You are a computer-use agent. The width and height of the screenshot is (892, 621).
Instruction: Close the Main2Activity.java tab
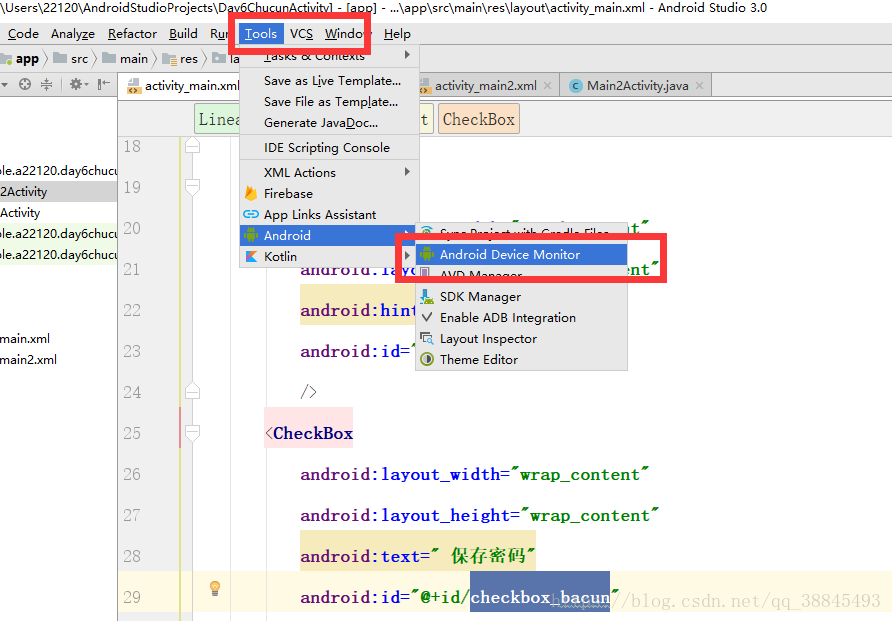pos(700,86)
